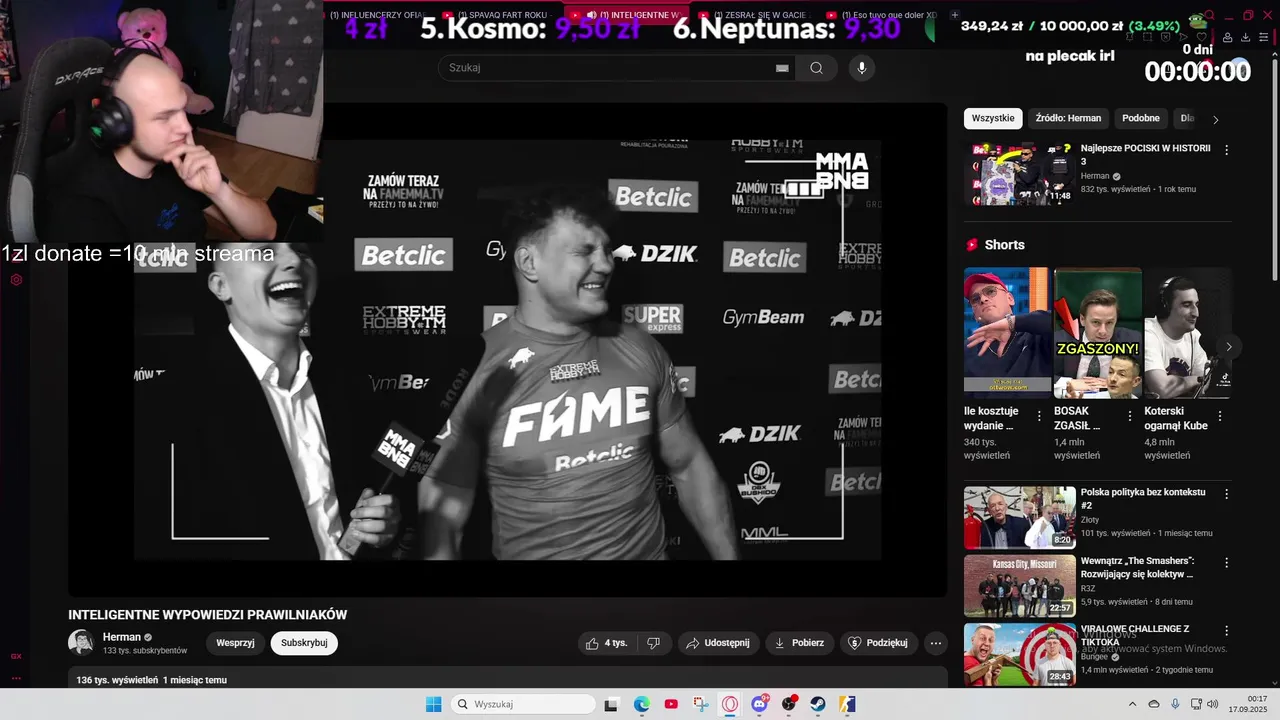Click microphone icon in system tray
Viewport: 1280px width, 720px height.
point(1175,704)
